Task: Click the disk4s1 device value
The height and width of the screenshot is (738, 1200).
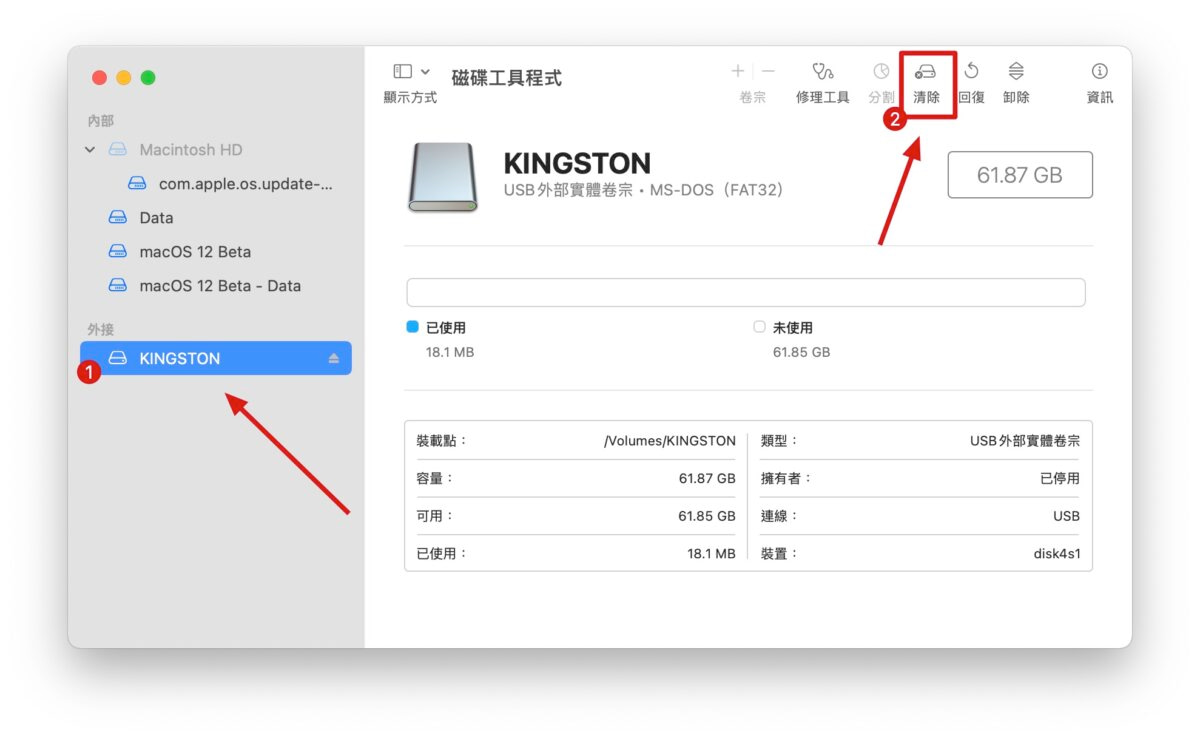Action: pyautogui.click(x=1057, y=553)
